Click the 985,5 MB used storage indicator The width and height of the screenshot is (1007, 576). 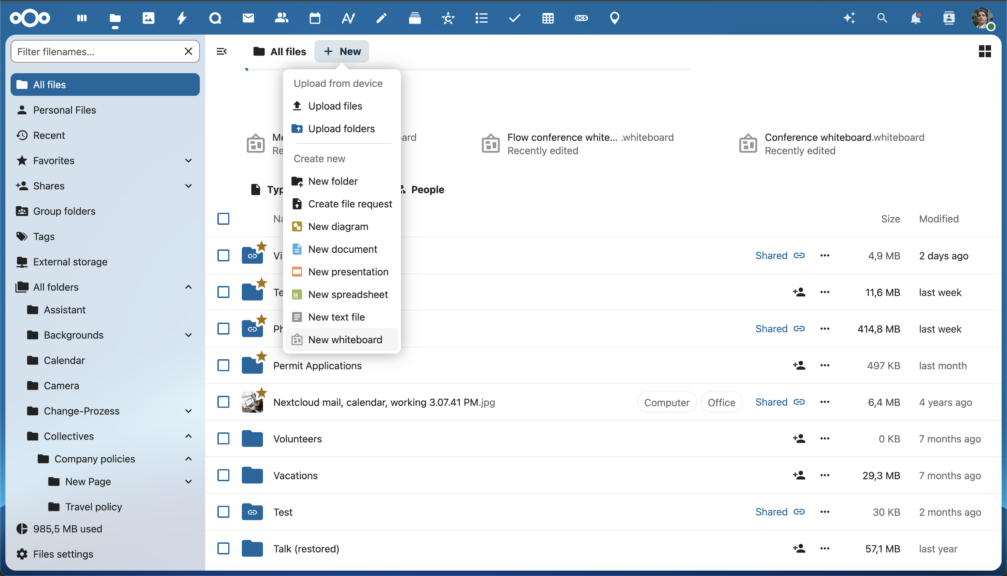[x=66, y=529]
